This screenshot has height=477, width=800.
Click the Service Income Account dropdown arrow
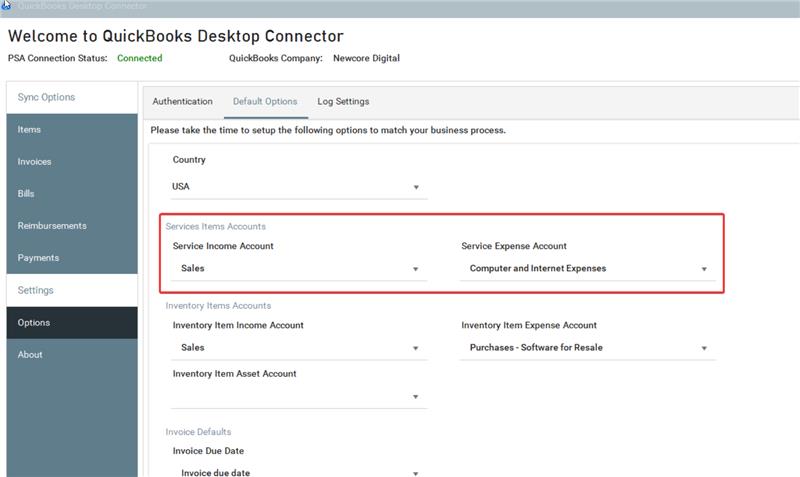tap(415, 269)
